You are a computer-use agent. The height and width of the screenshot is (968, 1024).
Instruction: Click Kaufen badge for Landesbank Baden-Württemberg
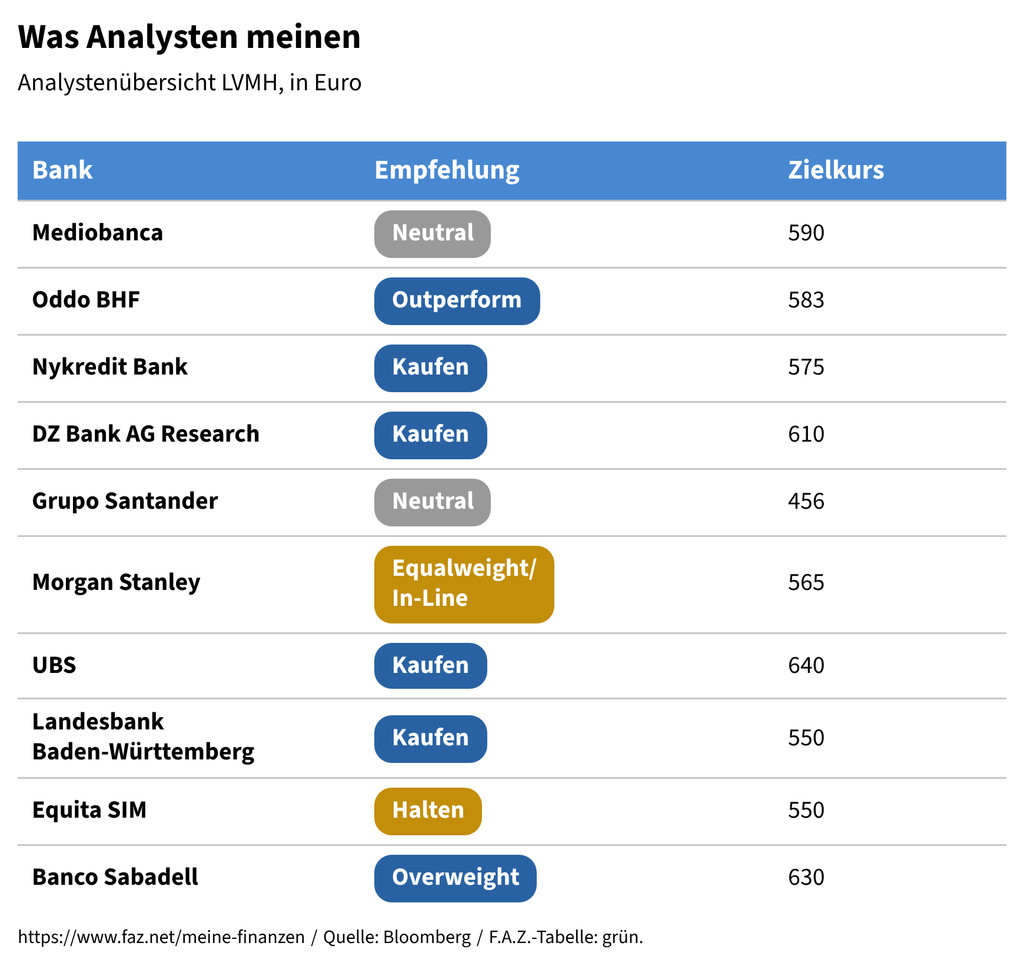tap(430, 738)
